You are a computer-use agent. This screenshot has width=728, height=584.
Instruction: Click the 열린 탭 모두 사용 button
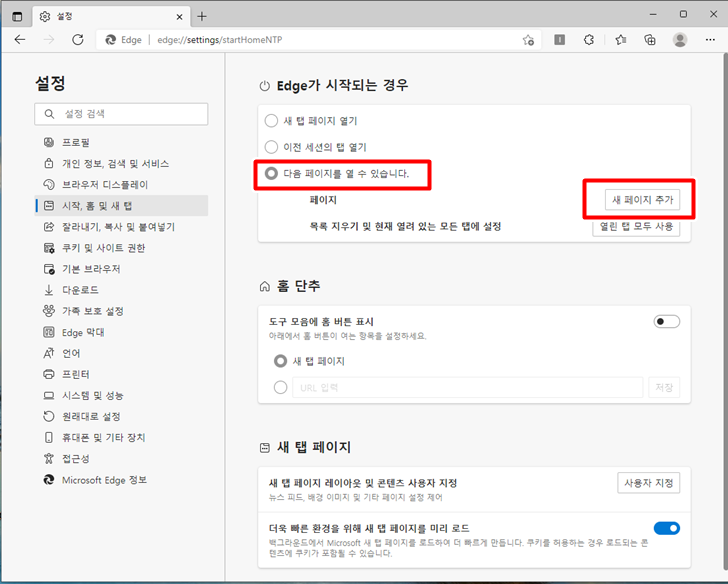click(x=636, y=227)
